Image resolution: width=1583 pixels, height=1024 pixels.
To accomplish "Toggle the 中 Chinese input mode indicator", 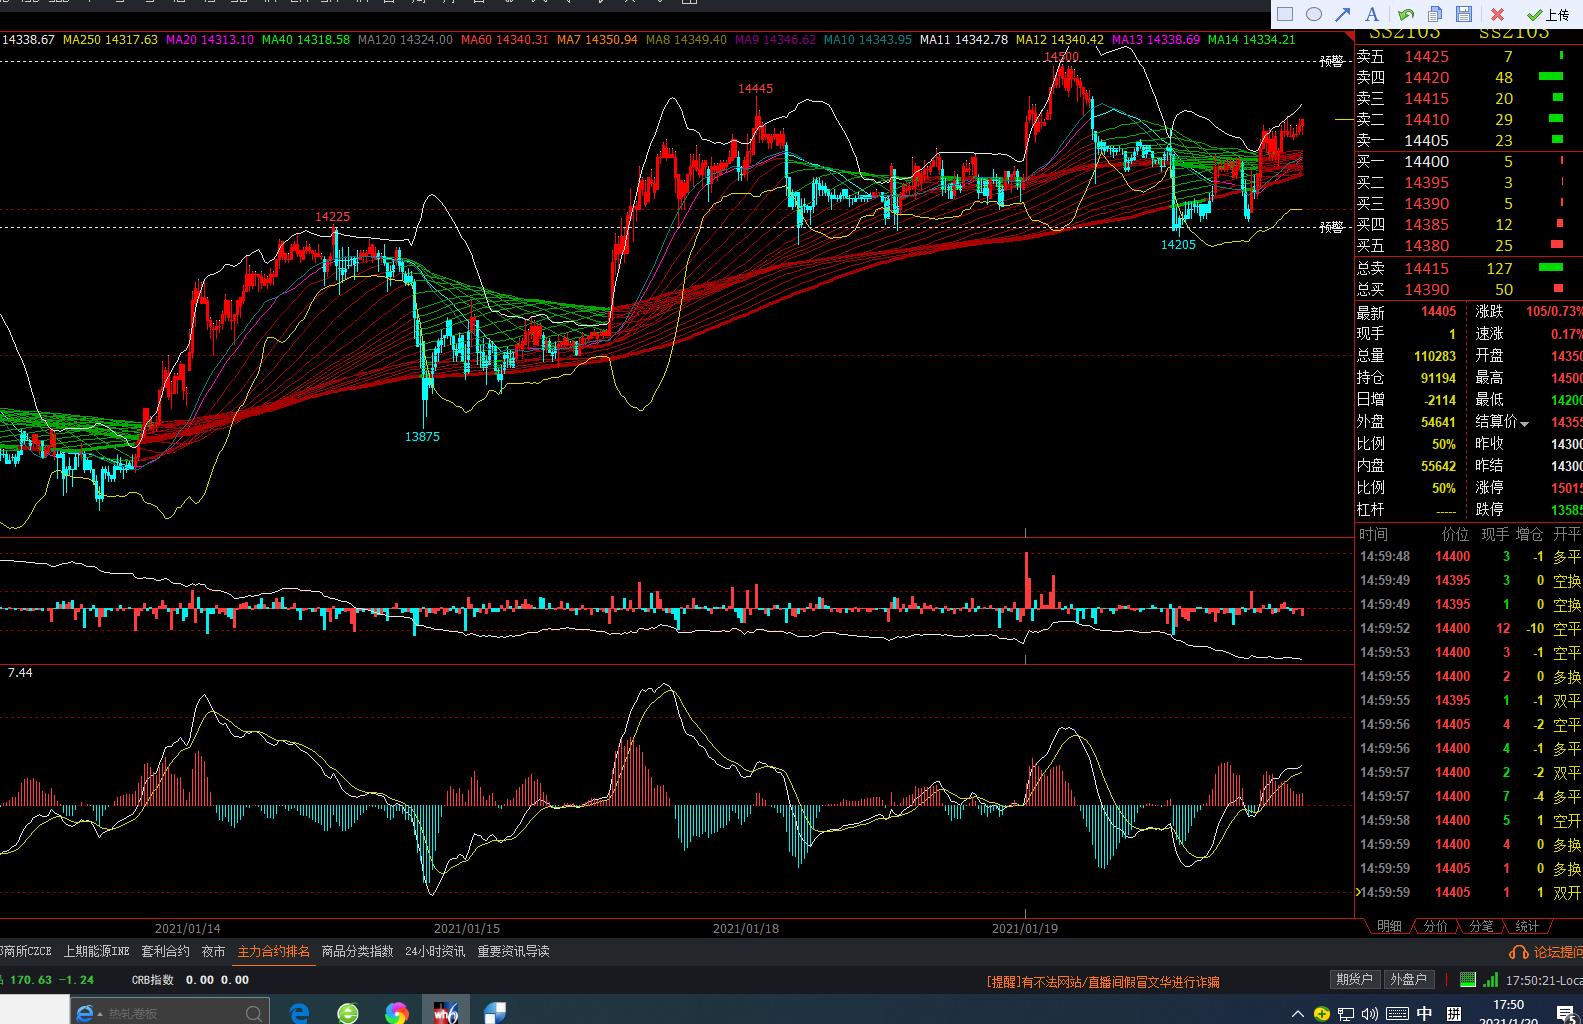I will click(x=1424, y=1013).
